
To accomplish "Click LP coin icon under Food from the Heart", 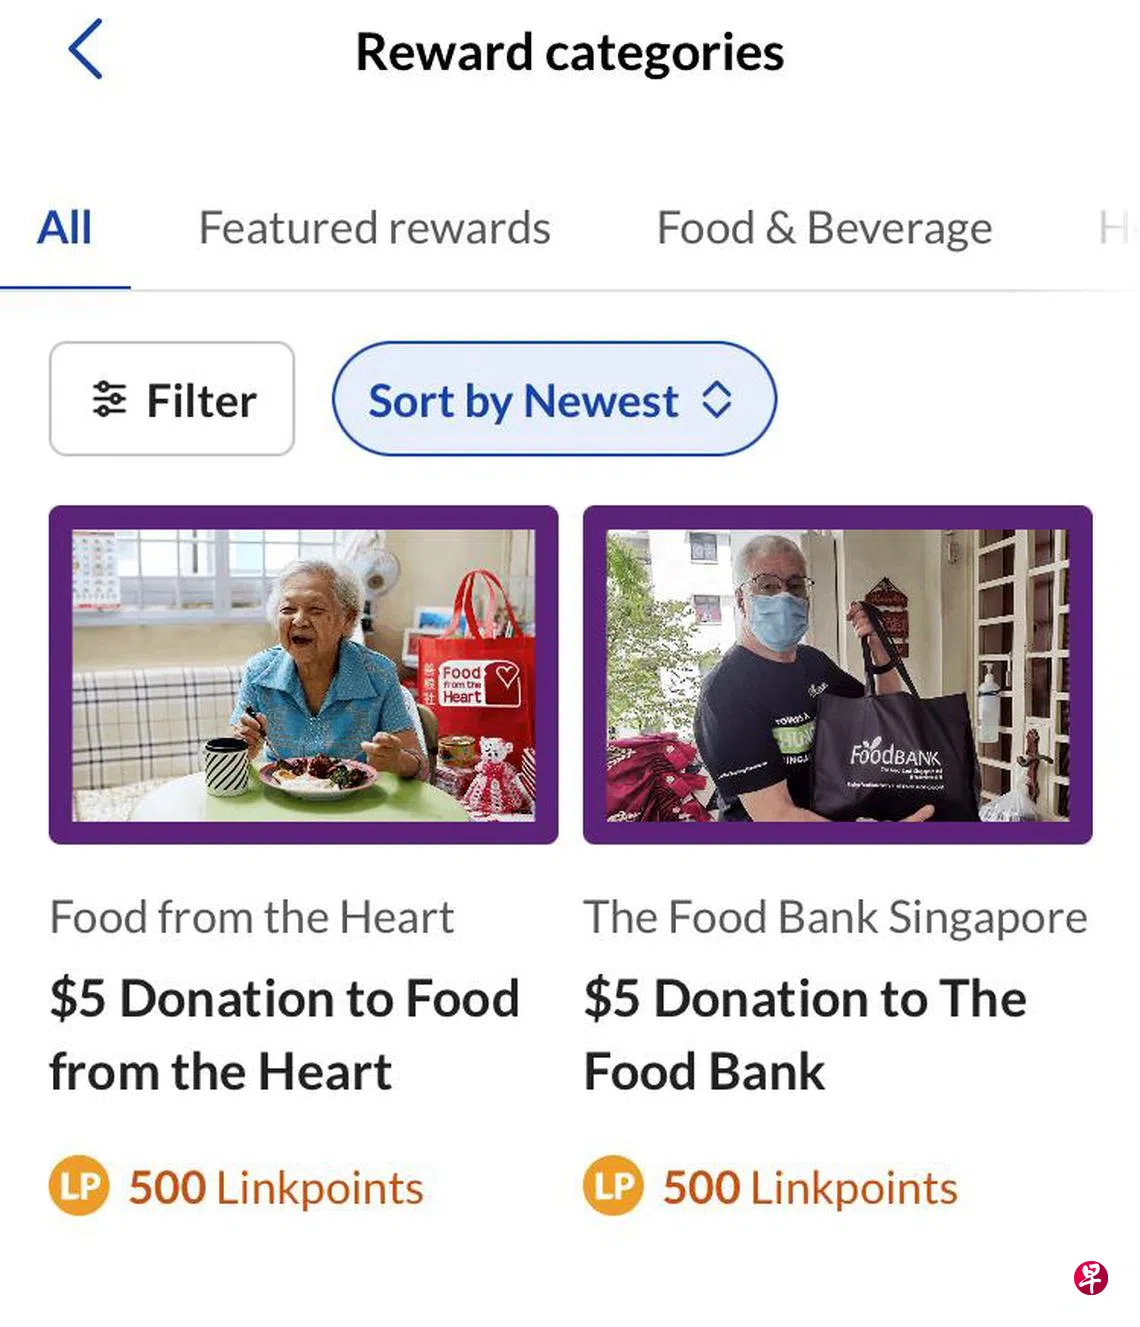I will point(79,1186).
